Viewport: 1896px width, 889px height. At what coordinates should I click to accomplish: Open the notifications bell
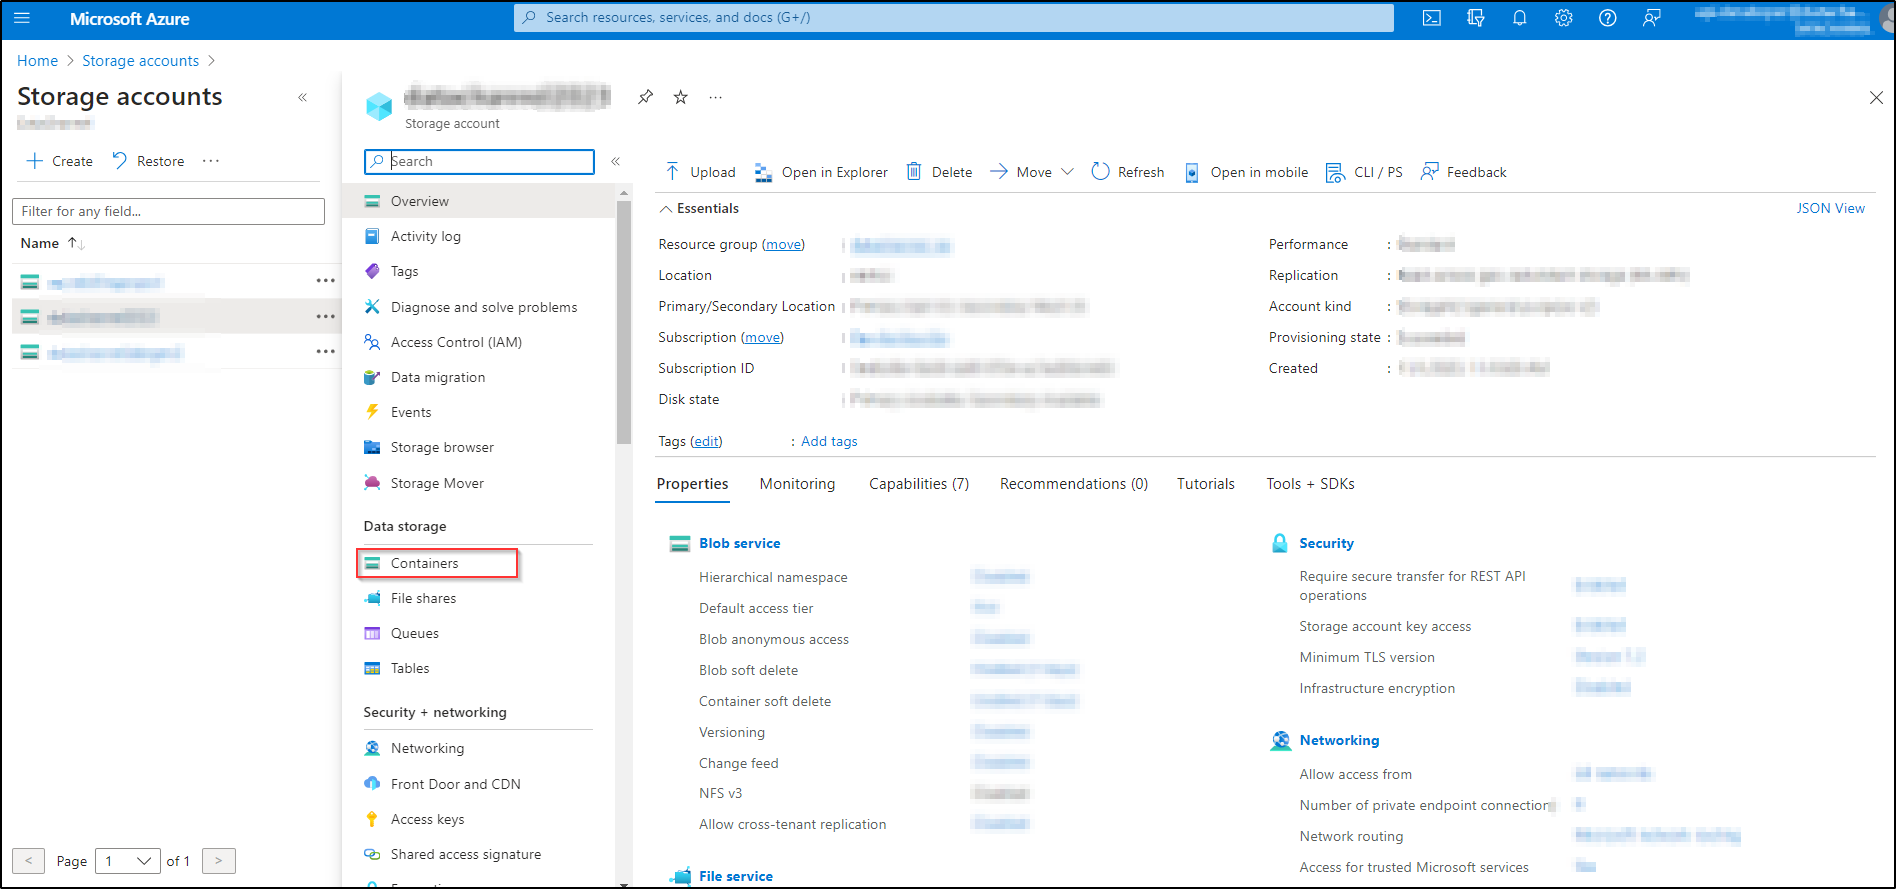pyautogui.click(x=1520, y=18)
